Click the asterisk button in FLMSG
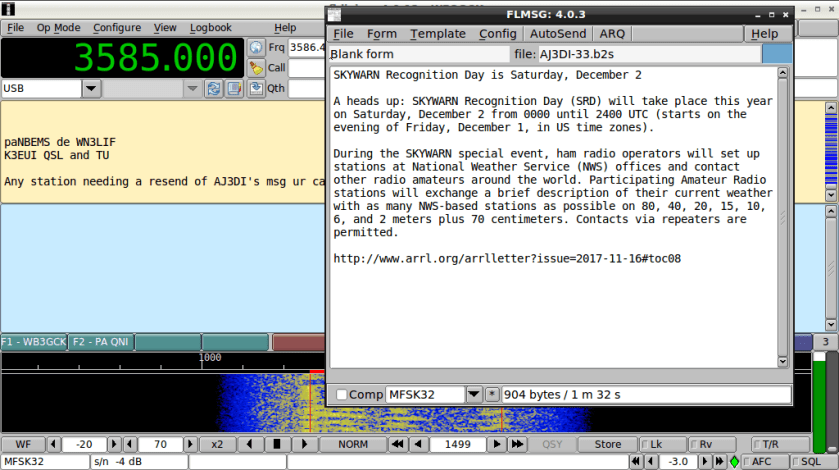 [492, 395]
